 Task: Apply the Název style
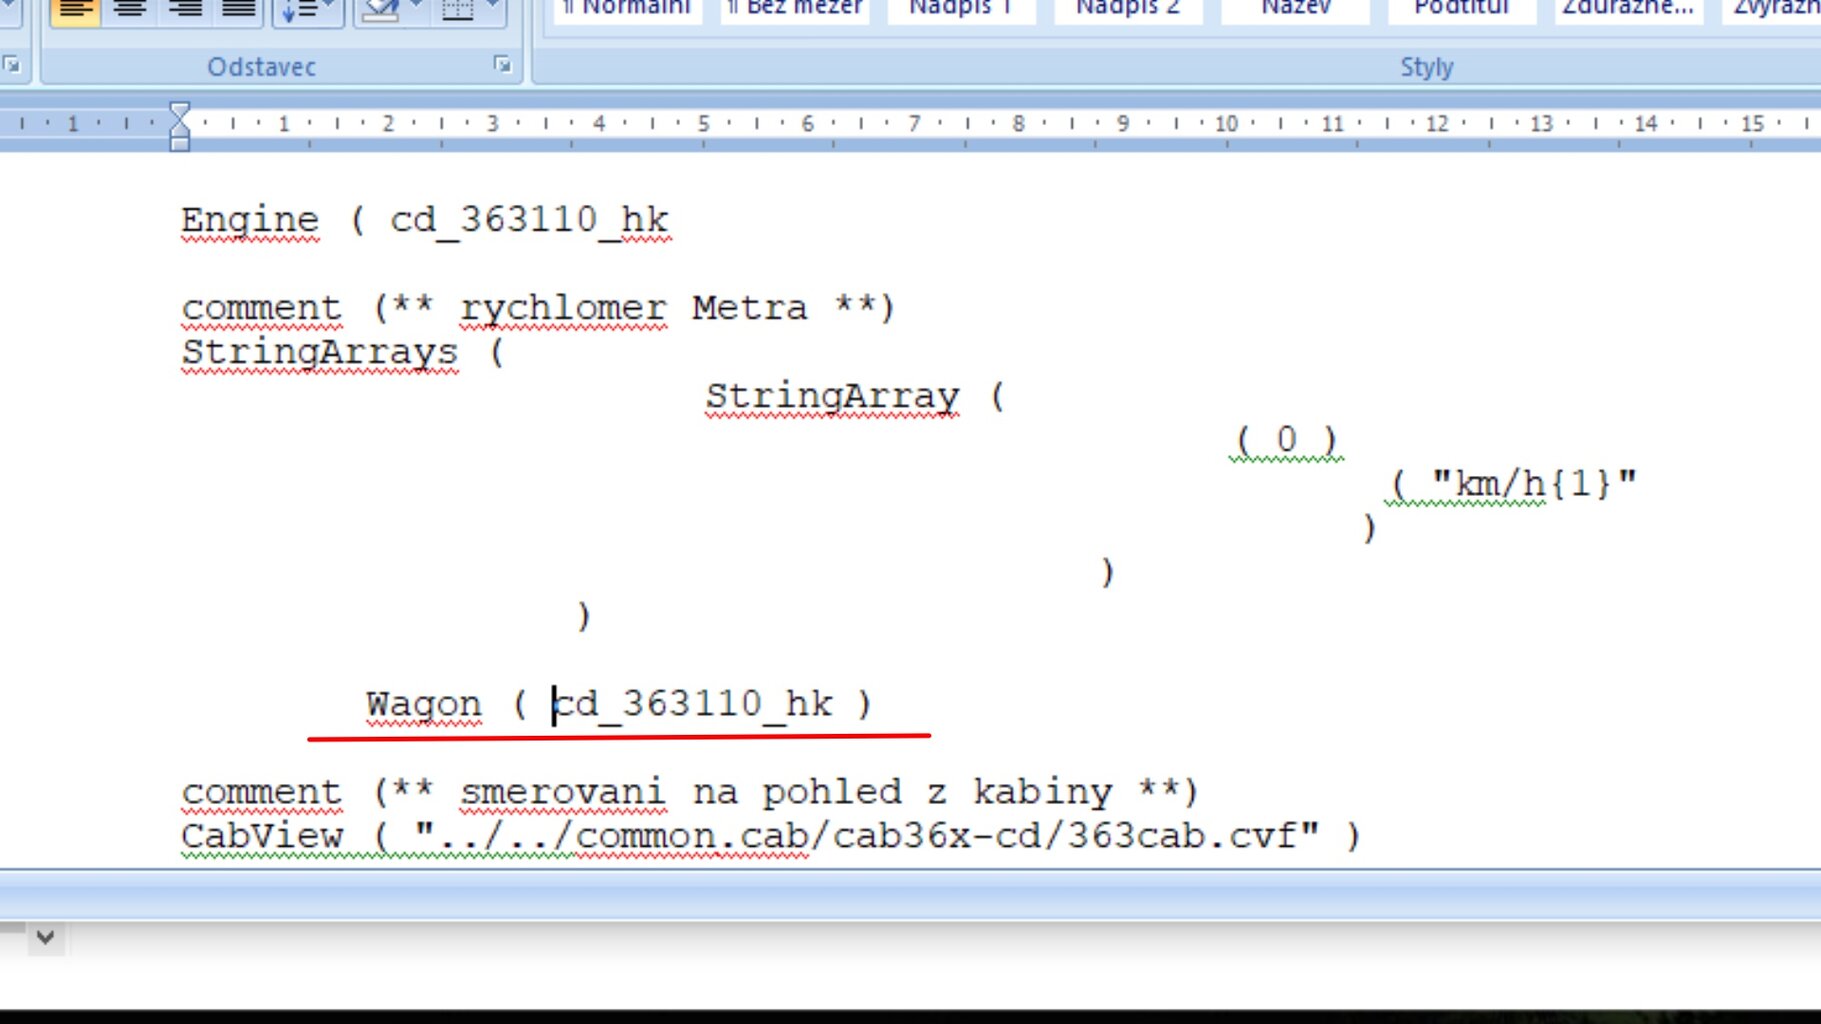pyautogui.click(x=1295, y=9)
